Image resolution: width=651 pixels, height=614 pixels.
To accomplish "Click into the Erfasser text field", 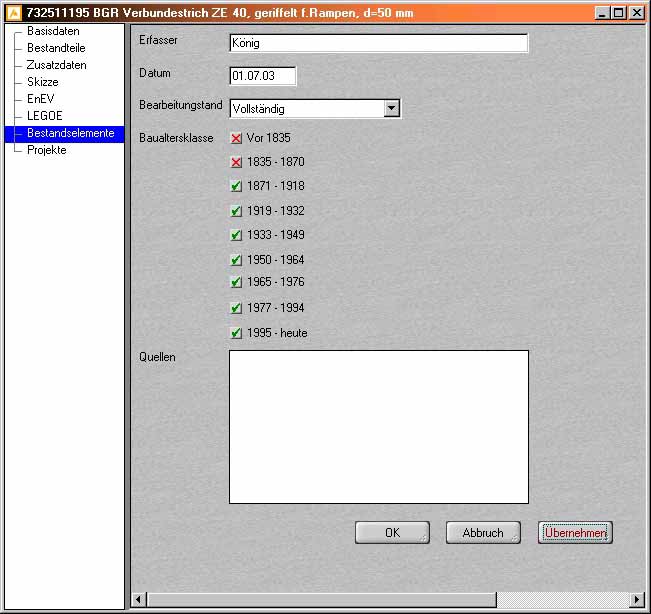I will pyautogui.click(x=378, y=44).
